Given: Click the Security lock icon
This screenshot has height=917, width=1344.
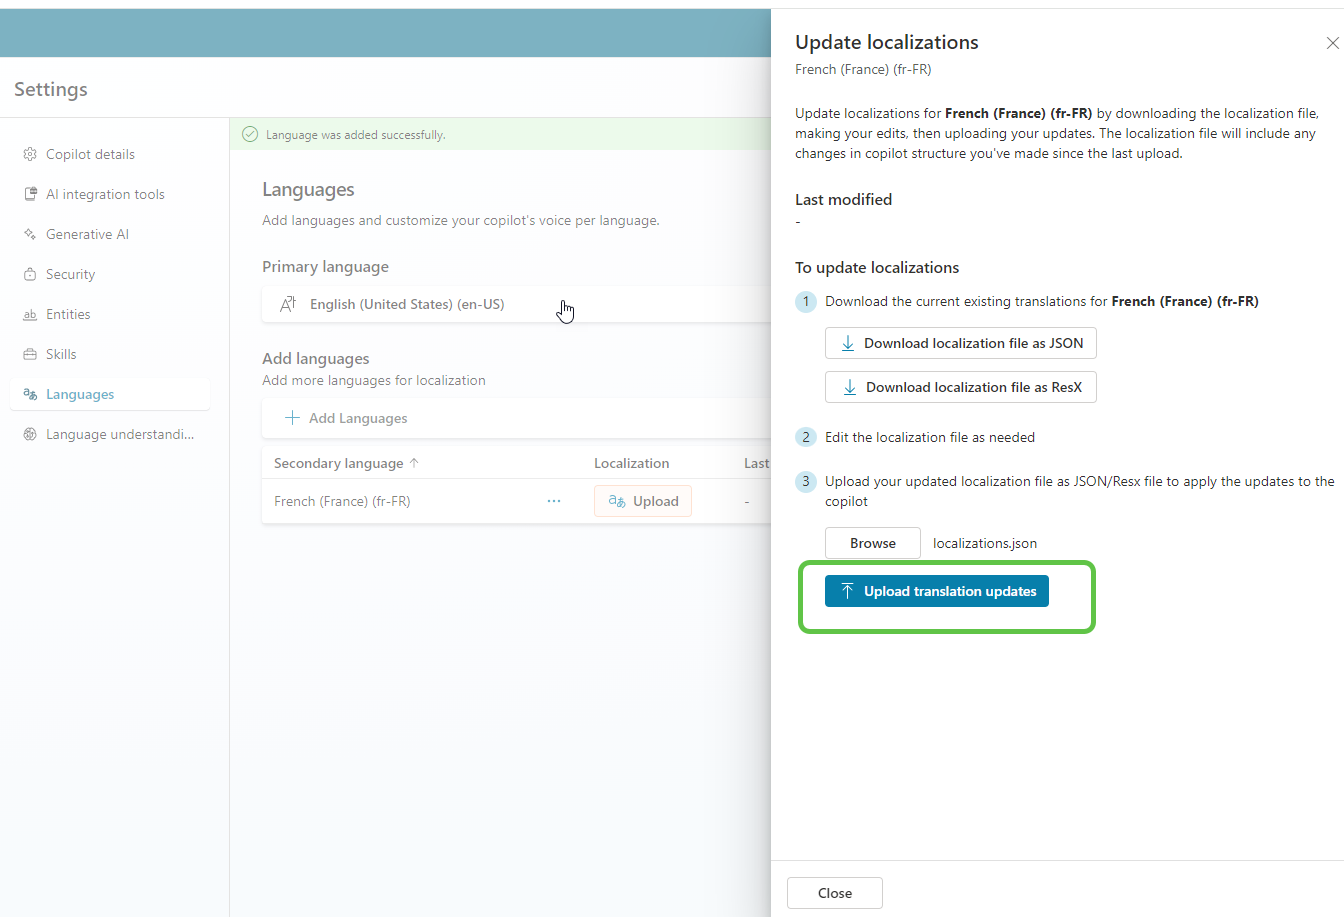Looking at the screenshot, I should [x=30, y=274].
